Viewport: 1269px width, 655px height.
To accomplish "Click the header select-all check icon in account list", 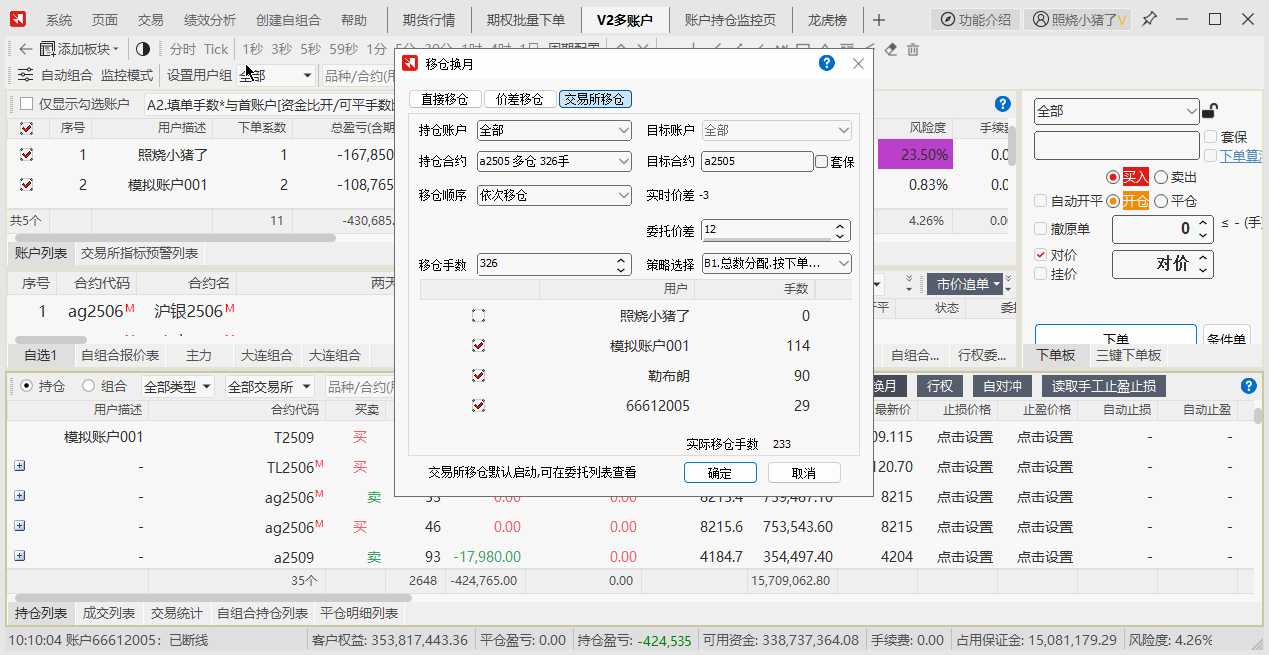I will click(26, 128).
